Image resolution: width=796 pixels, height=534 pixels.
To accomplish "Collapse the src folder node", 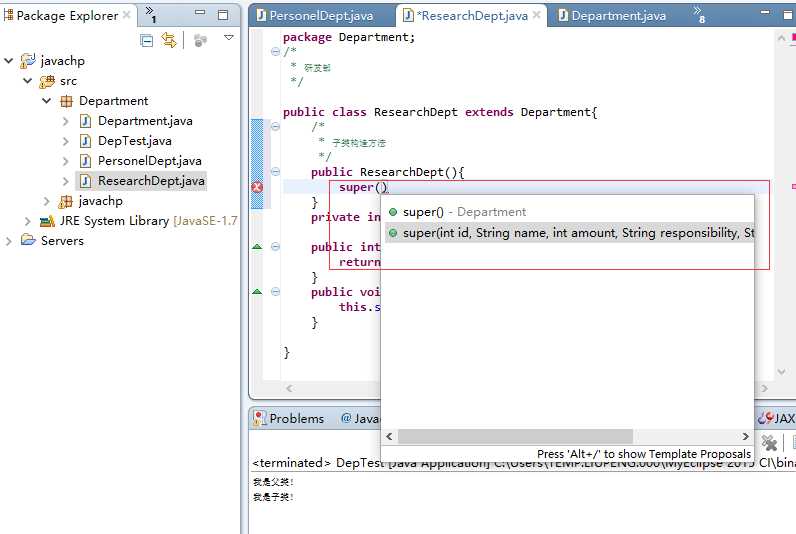I will (28, 81).
